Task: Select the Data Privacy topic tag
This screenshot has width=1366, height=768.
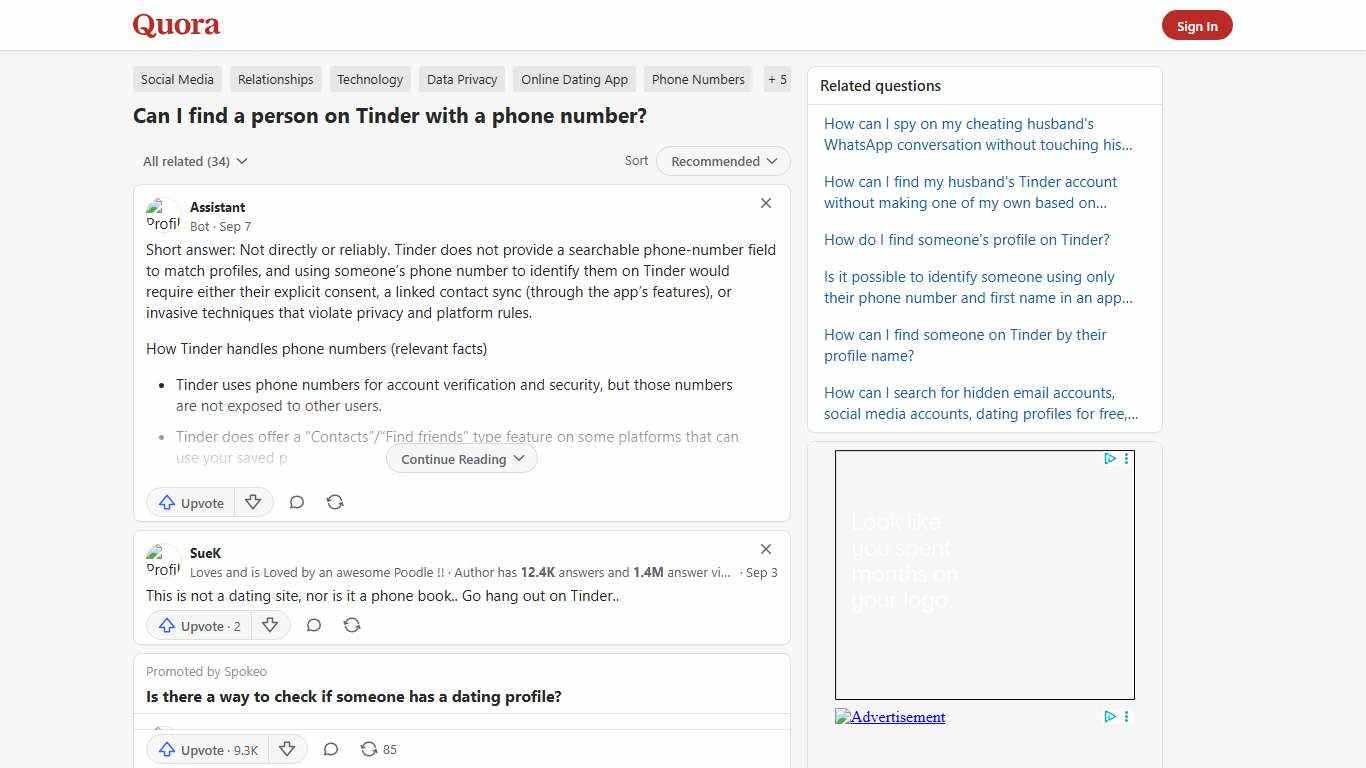Action: [x=461, y=79]
